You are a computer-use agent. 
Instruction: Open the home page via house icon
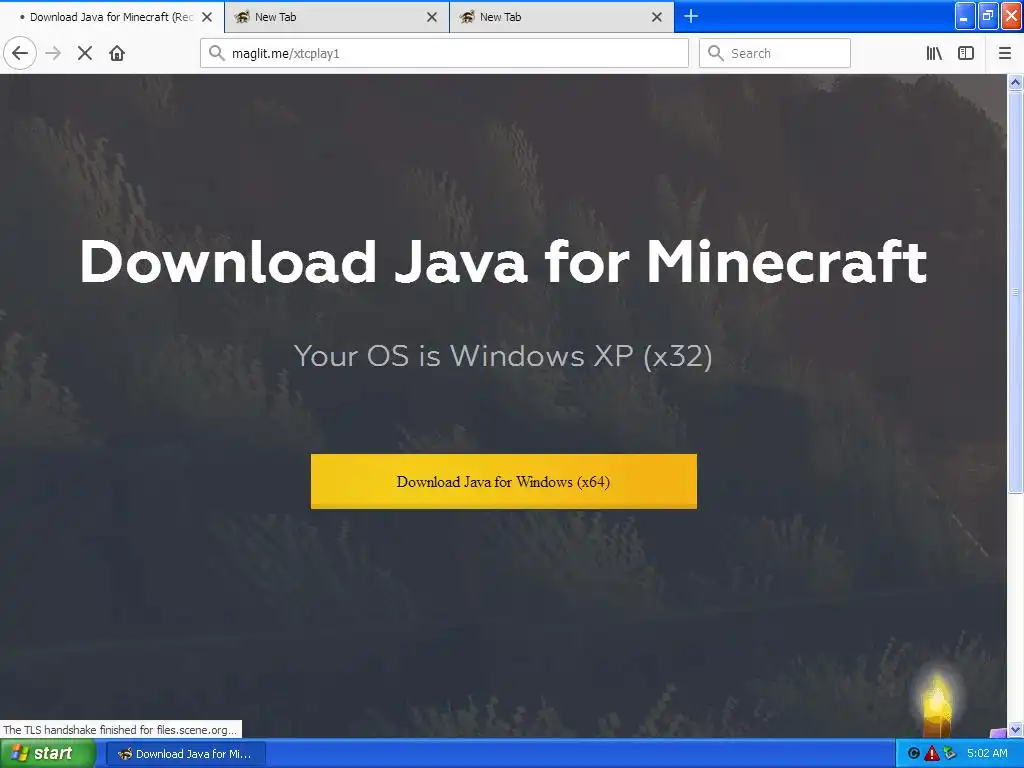tap(117, 53)
